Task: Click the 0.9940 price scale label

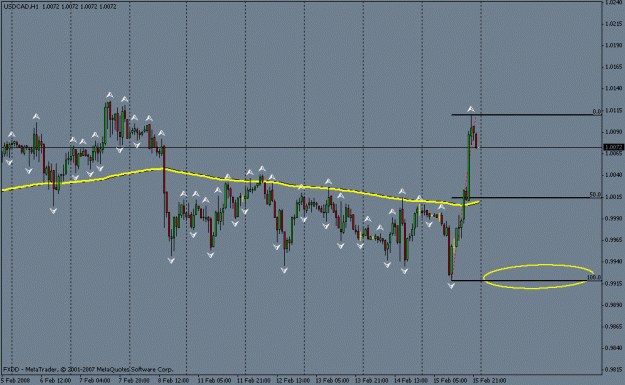Action: (x=614, y=262)
